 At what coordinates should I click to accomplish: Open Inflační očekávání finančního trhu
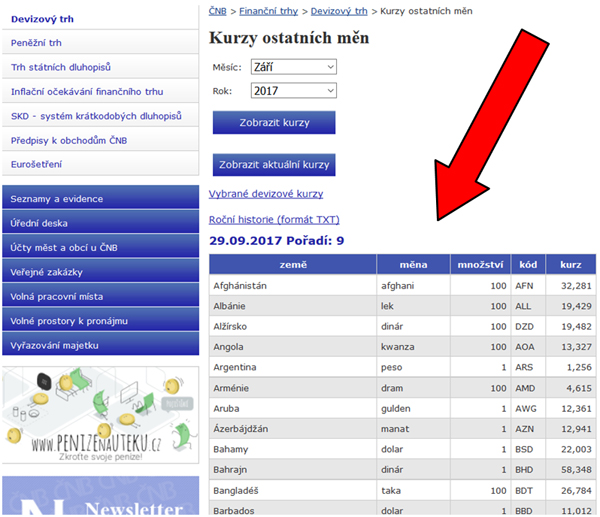click(86, 92)
